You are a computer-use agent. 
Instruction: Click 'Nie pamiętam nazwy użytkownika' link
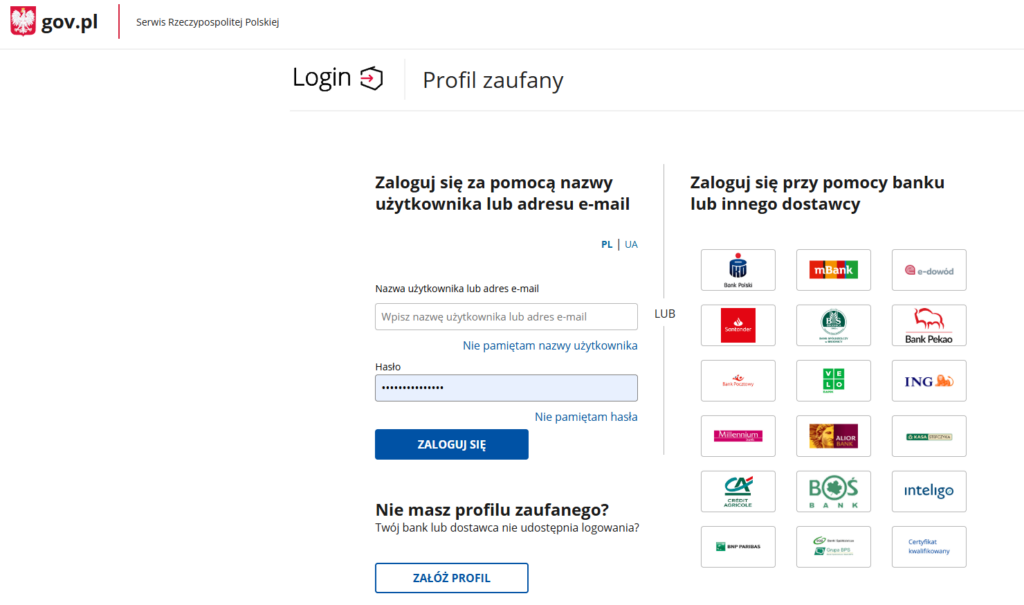(x=550, y=346)
